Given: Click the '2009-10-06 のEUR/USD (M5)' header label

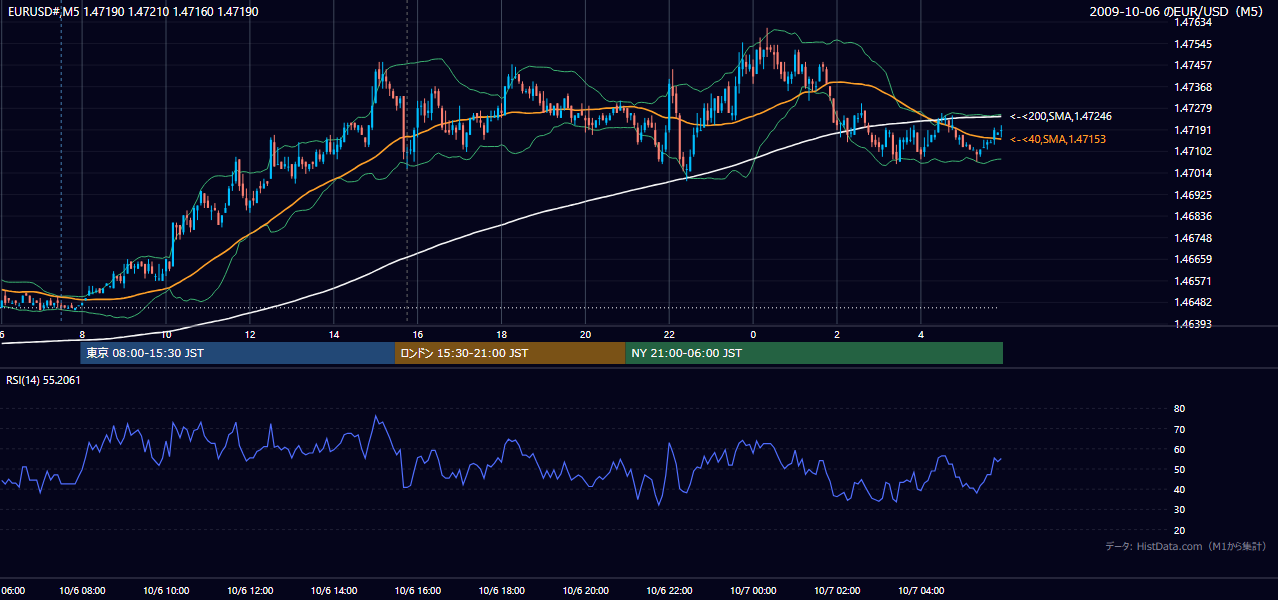Looking at the screenshot, I should 1178,12.
